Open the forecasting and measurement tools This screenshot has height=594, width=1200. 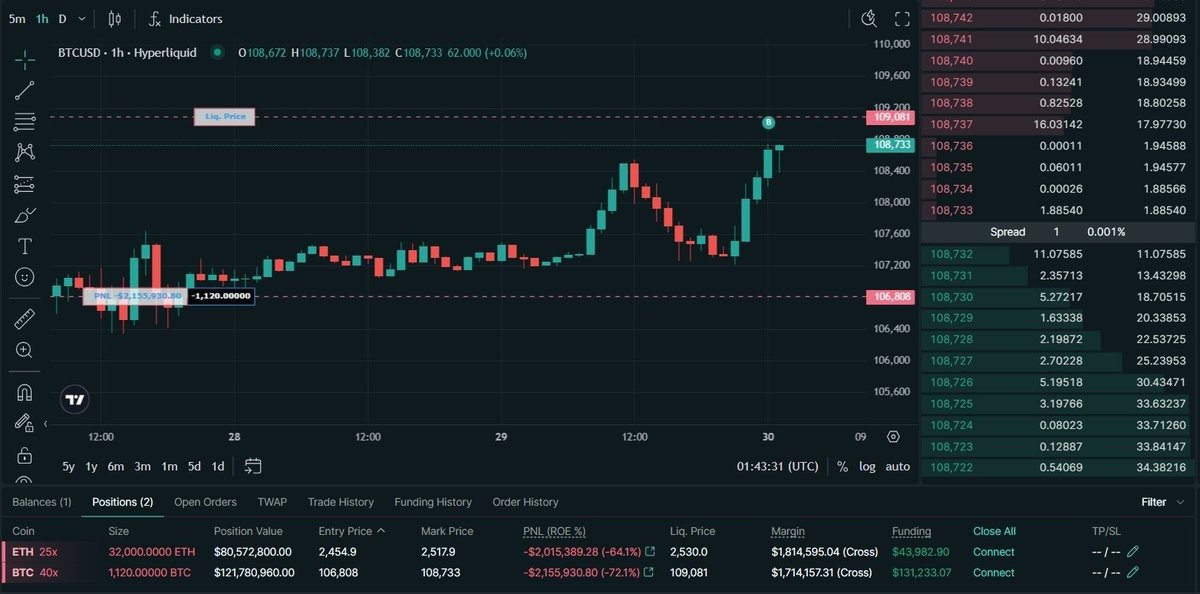(x=24, y=184)
